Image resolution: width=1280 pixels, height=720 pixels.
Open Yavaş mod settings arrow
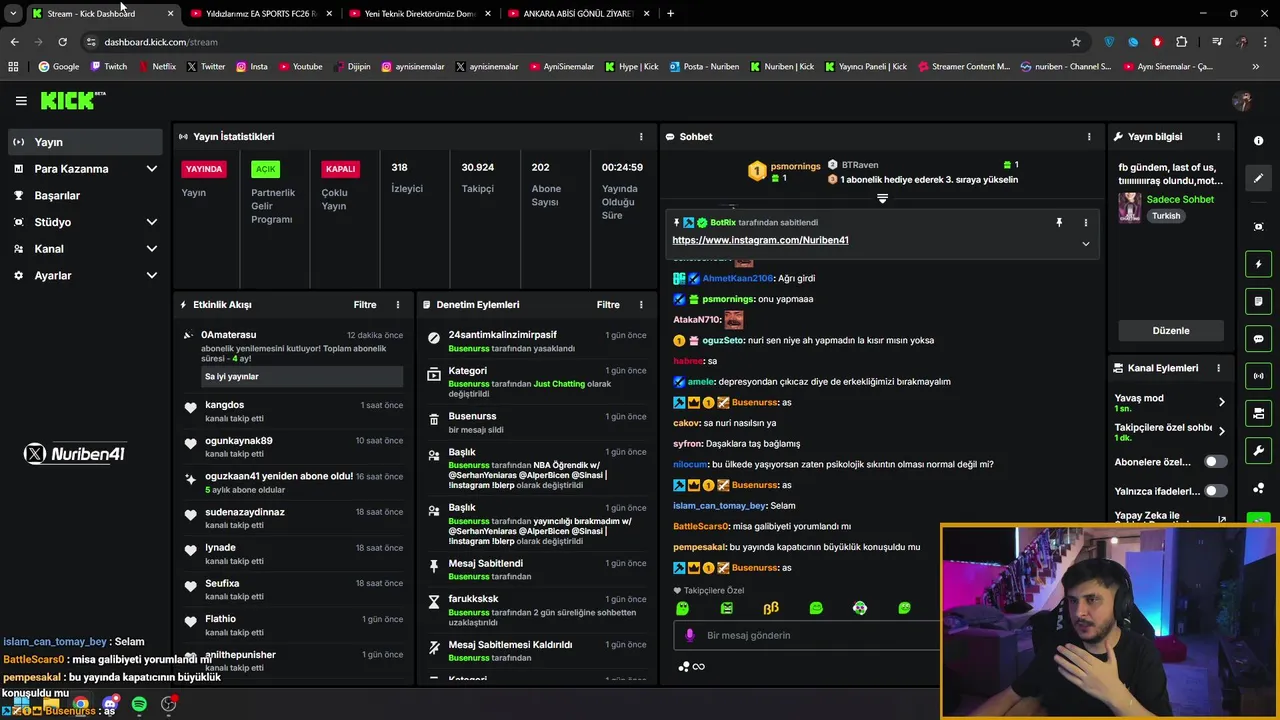click(1221, 402)
